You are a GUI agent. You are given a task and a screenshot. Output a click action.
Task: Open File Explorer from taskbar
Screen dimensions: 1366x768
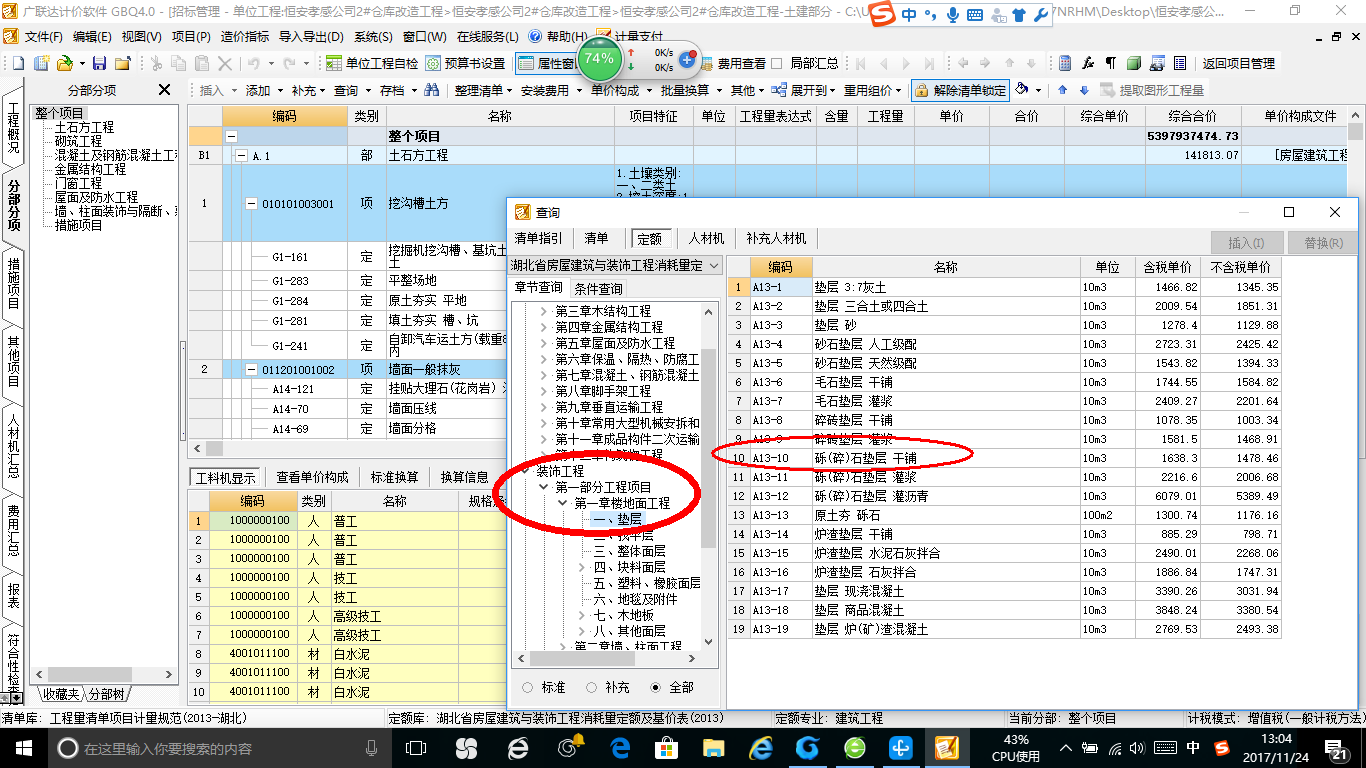coord(714,748)
